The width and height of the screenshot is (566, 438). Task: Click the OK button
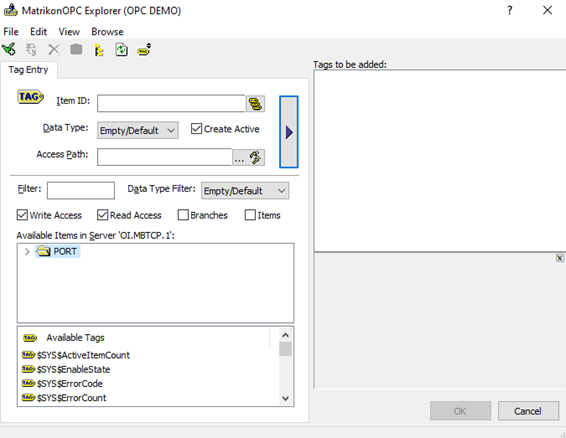[460, 411]
